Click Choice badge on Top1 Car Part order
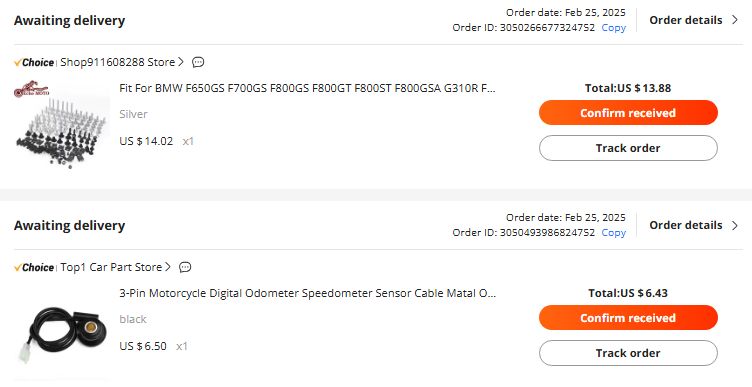Image resolution: width=752 pixels, height=387 pixels. (34, 268)
